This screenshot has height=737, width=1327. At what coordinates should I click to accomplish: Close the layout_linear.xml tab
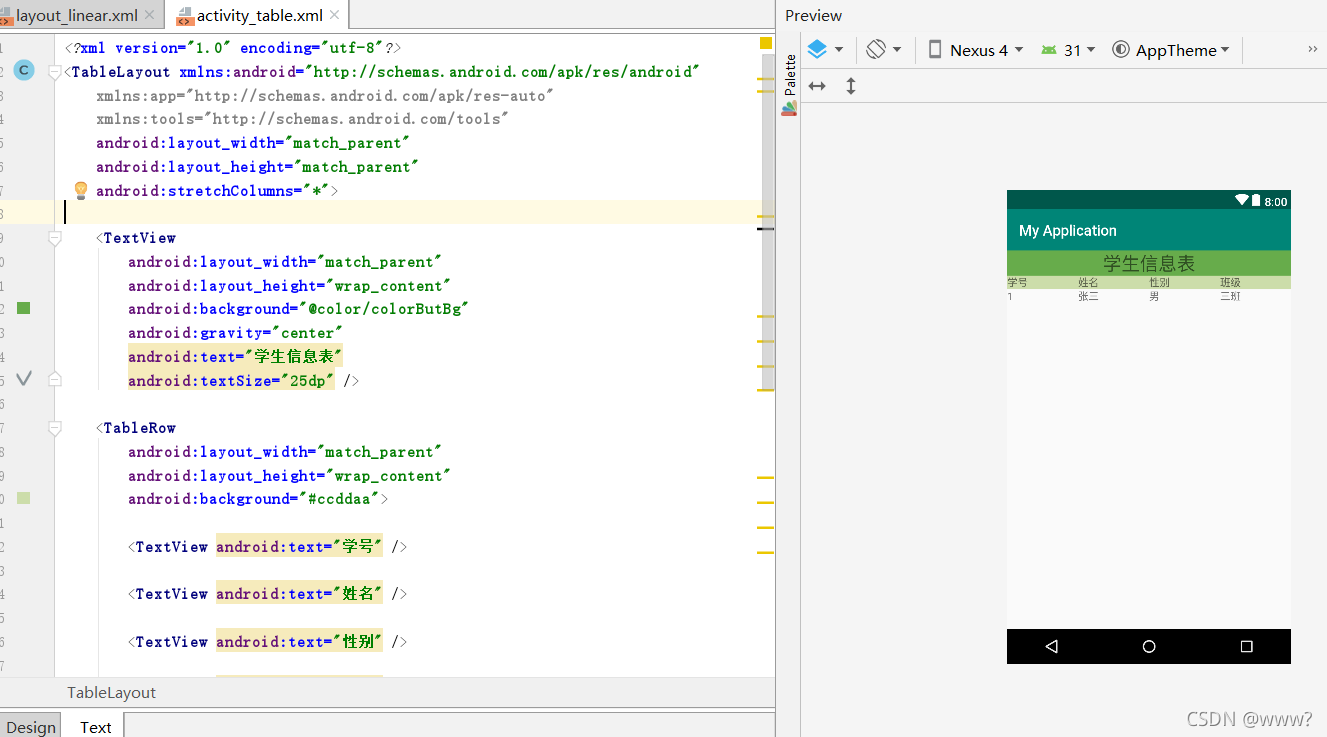[x=150, y=15]
